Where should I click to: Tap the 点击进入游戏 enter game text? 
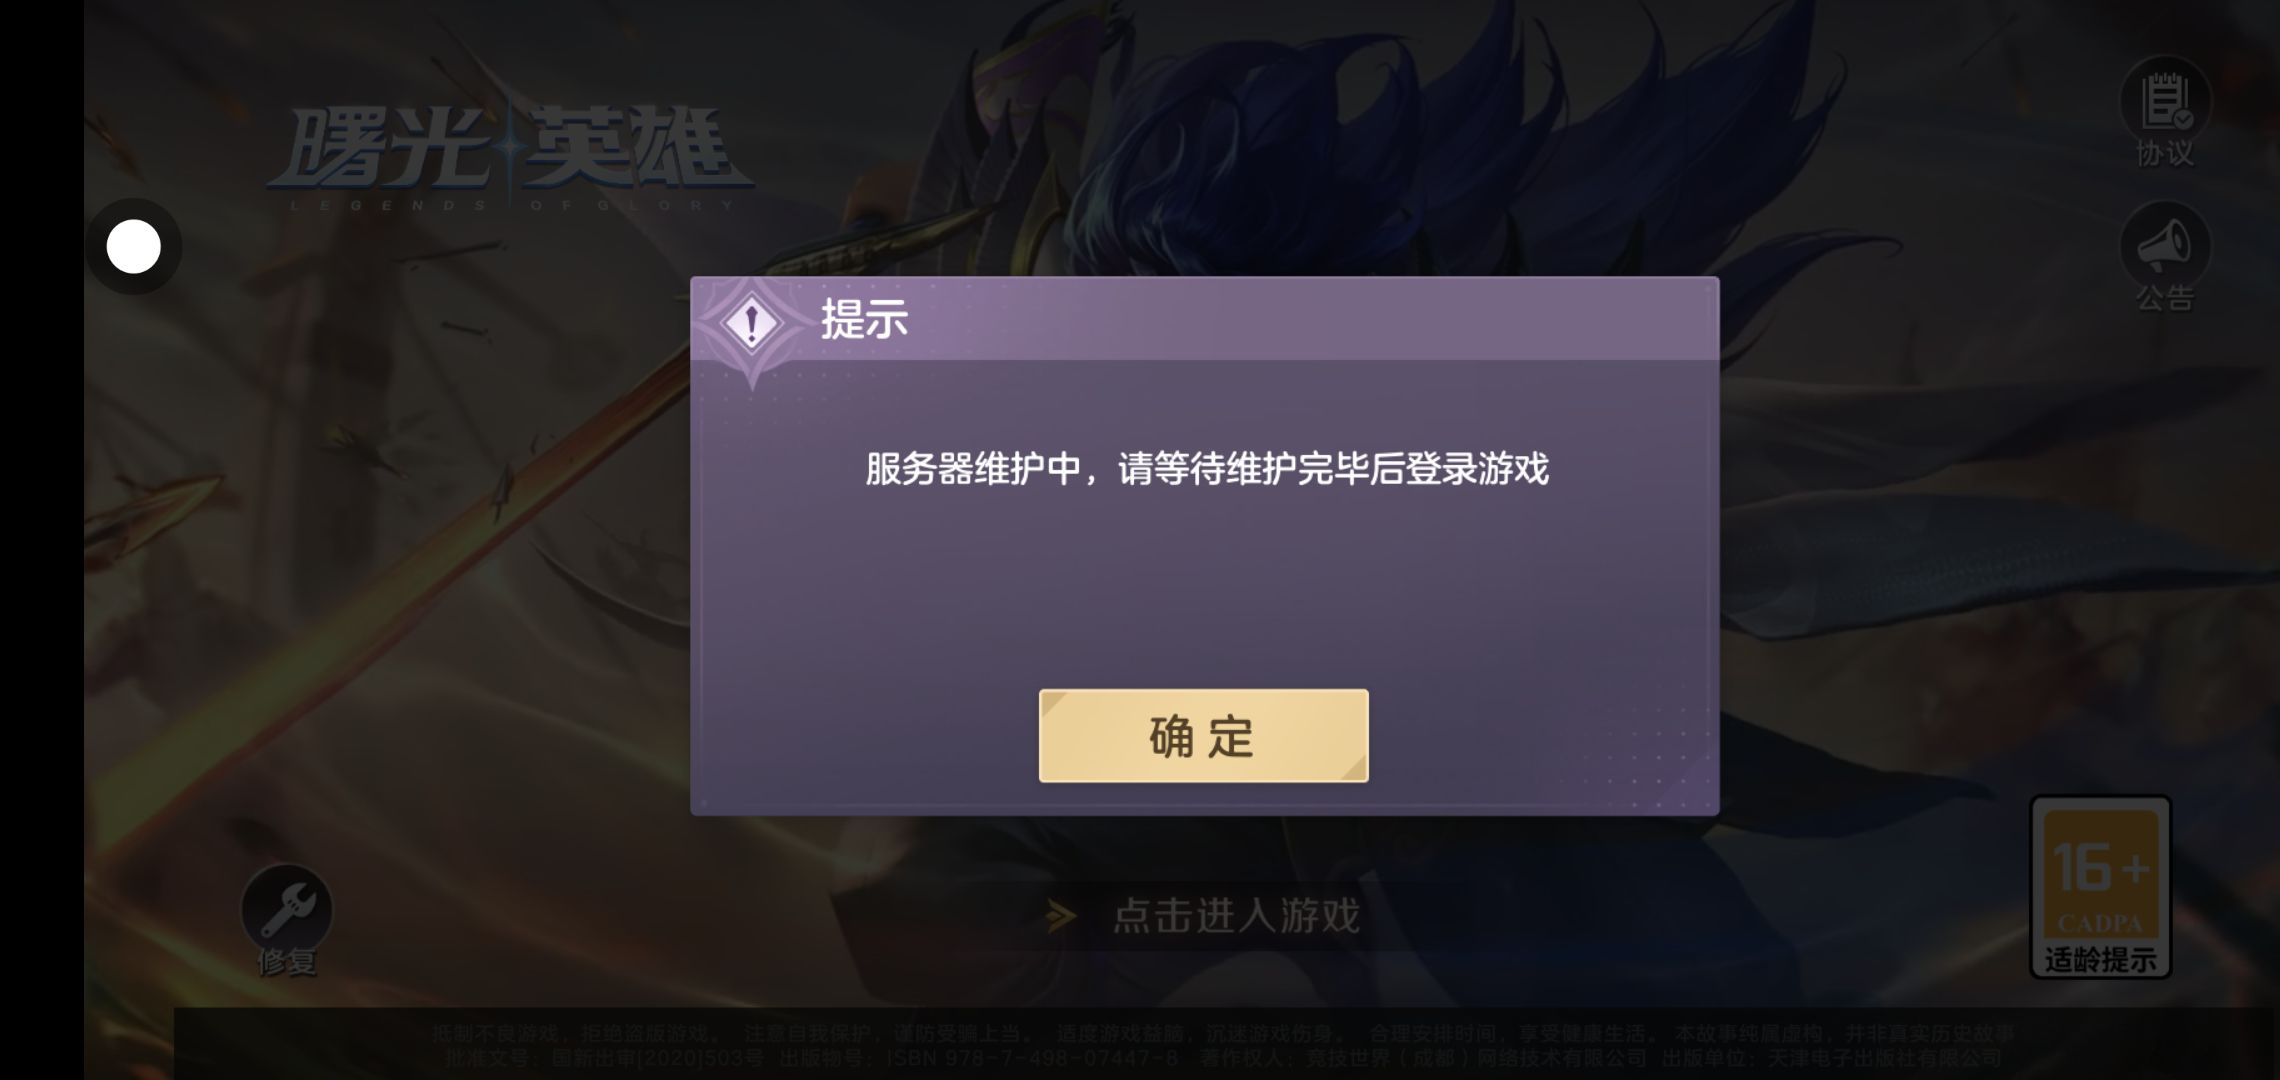1237,915
